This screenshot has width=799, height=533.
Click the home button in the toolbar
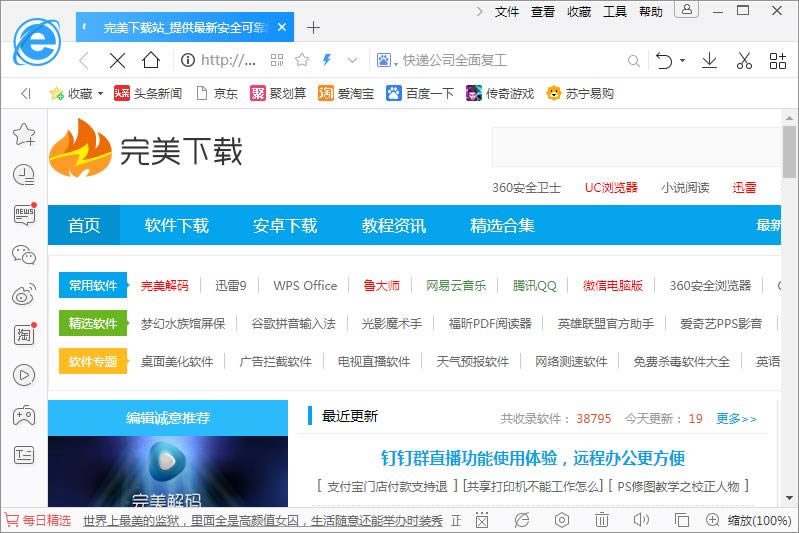tap(150, 60)
